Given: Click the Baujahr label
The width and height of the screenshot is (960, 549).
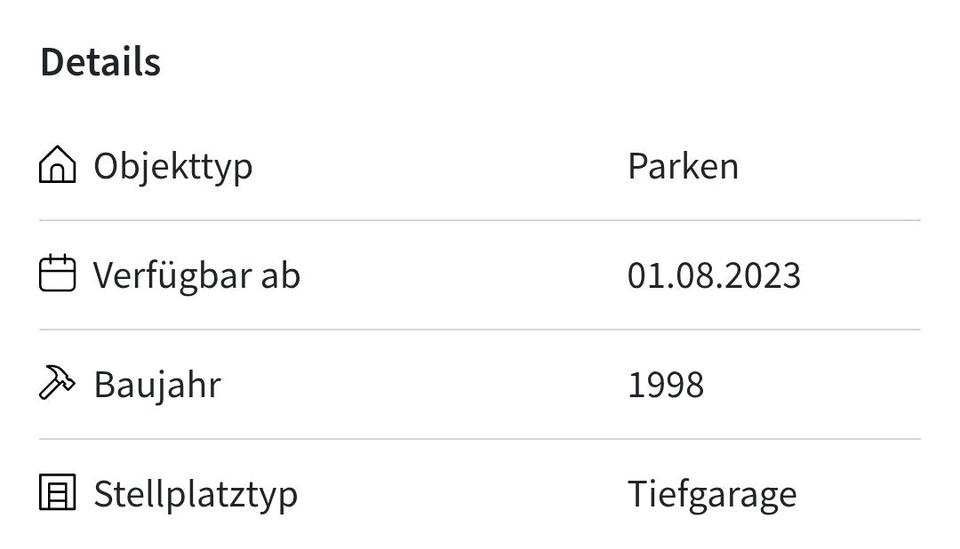Looking at the screenshot, I should coord(157,384).
